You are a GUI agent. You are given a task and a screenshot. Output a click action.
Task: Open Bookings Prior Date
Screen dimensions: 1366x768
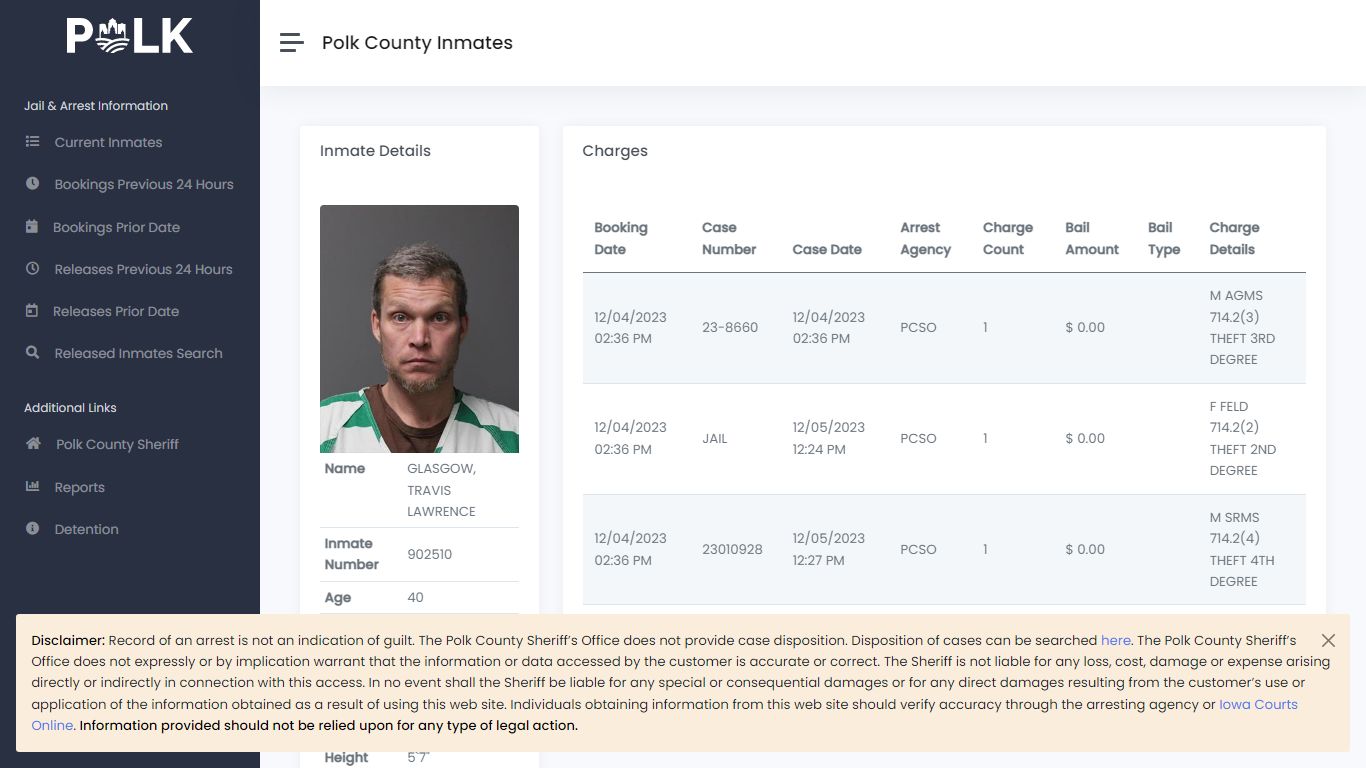(x=116, y=227)
